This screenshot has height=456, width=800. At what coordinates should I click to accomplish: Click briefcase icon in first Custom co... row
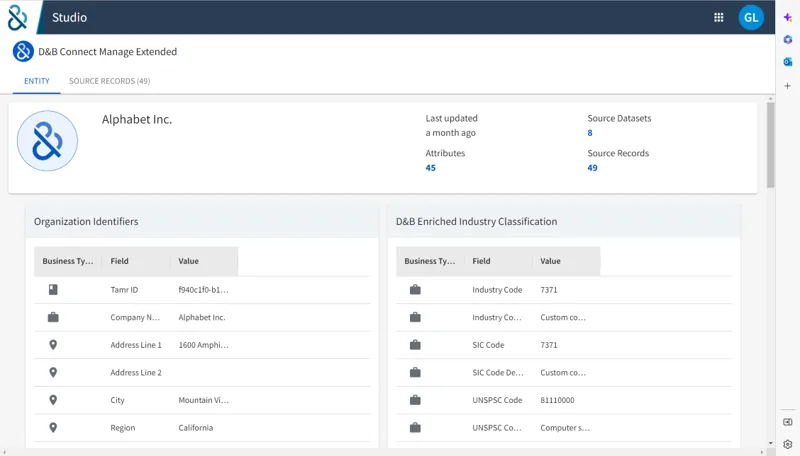(x=415, y=317)
